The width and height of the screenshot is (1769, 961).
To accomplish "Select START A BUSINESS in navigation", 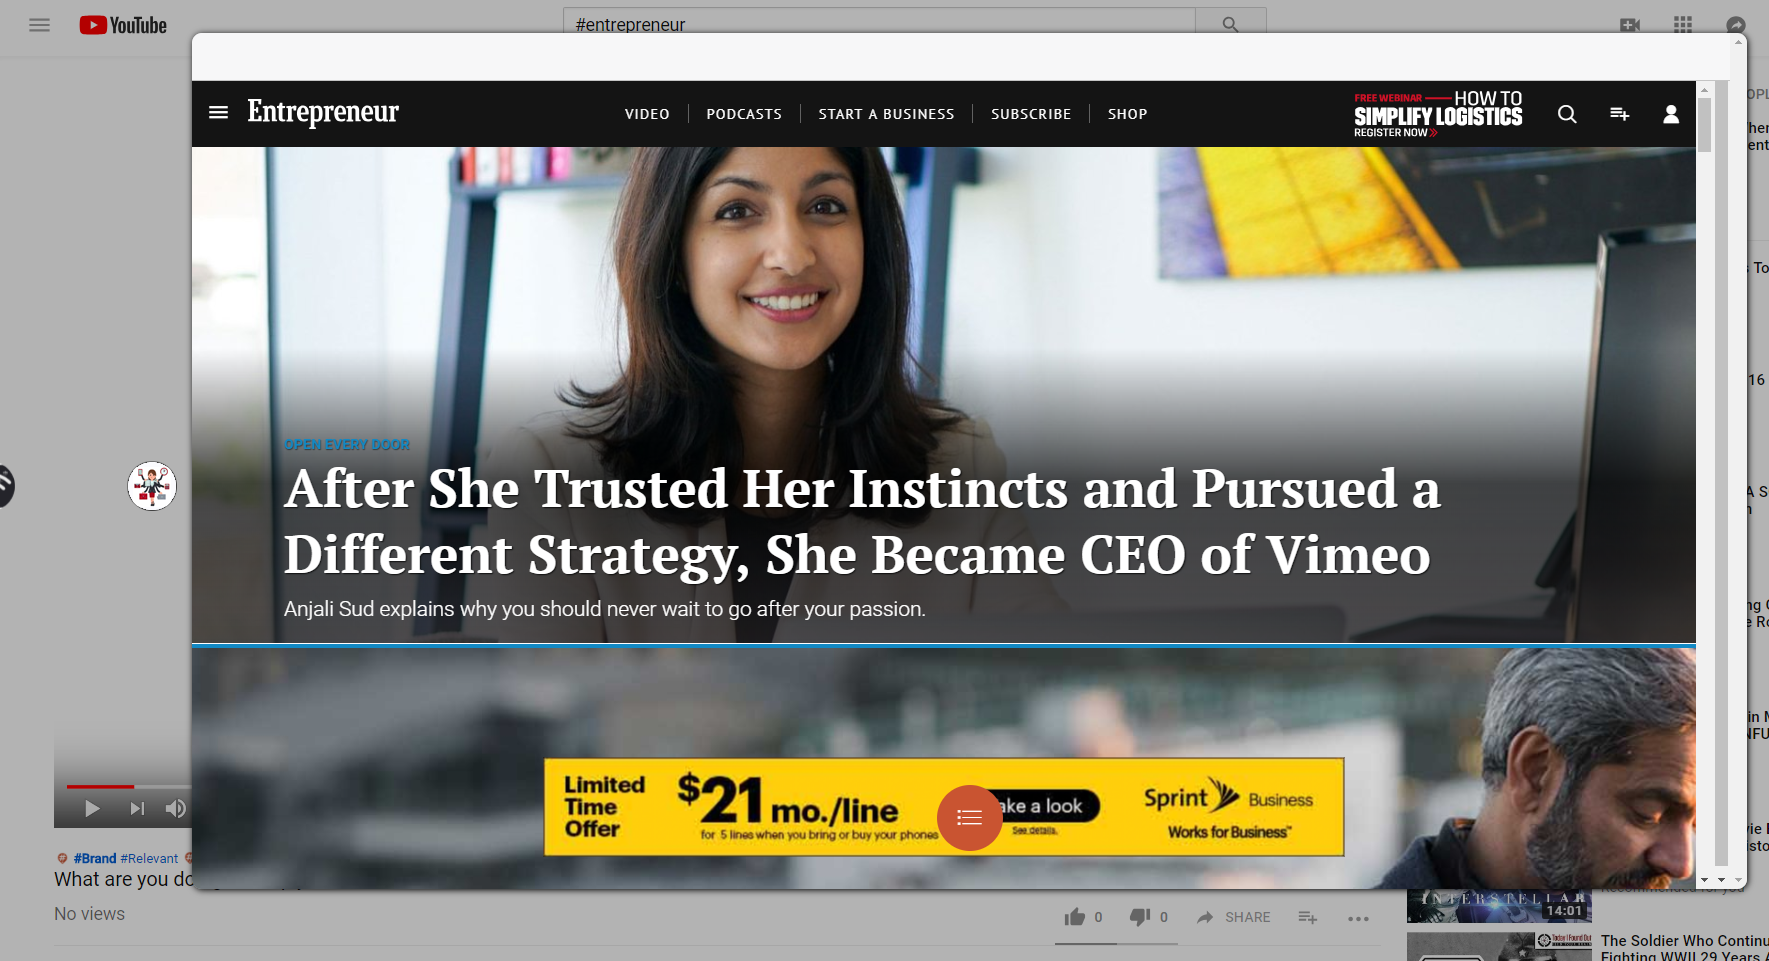I will pos(886,114).
